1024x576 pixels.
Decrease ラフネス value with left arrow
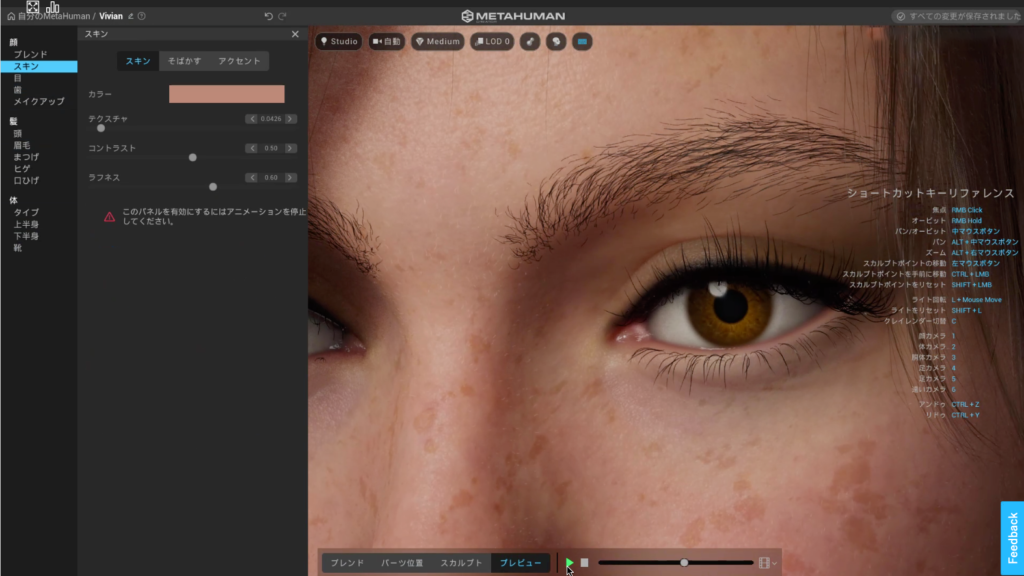(x=251, y=178)
